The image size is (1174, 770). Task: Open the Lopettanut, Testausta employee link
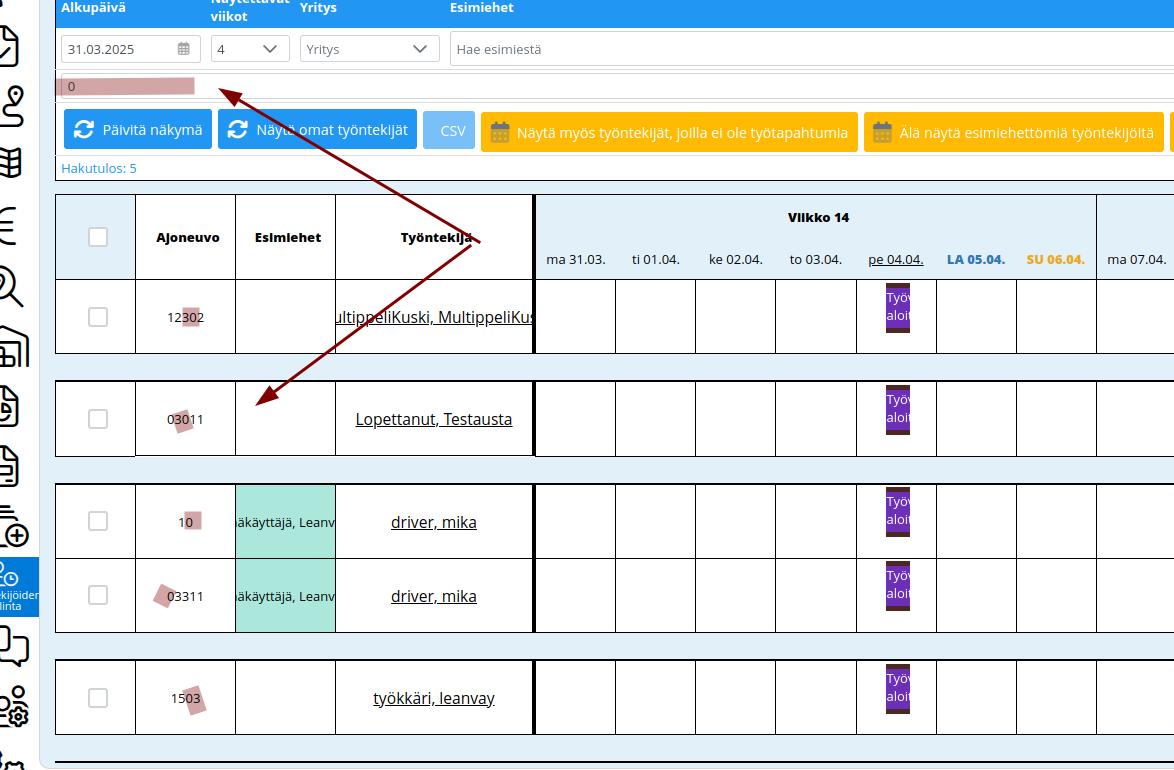(x=434, y=419)
